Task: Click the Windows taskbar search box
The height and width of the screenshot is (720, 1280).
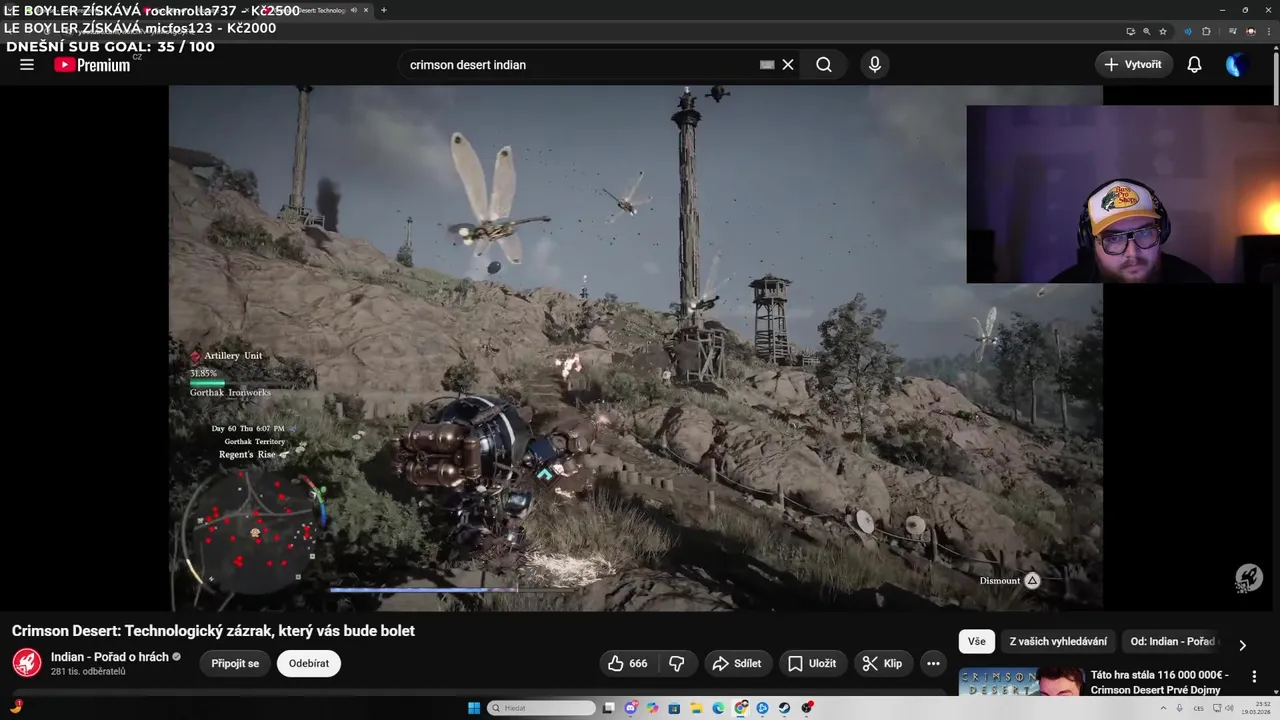Action: (x=541, y=708)
